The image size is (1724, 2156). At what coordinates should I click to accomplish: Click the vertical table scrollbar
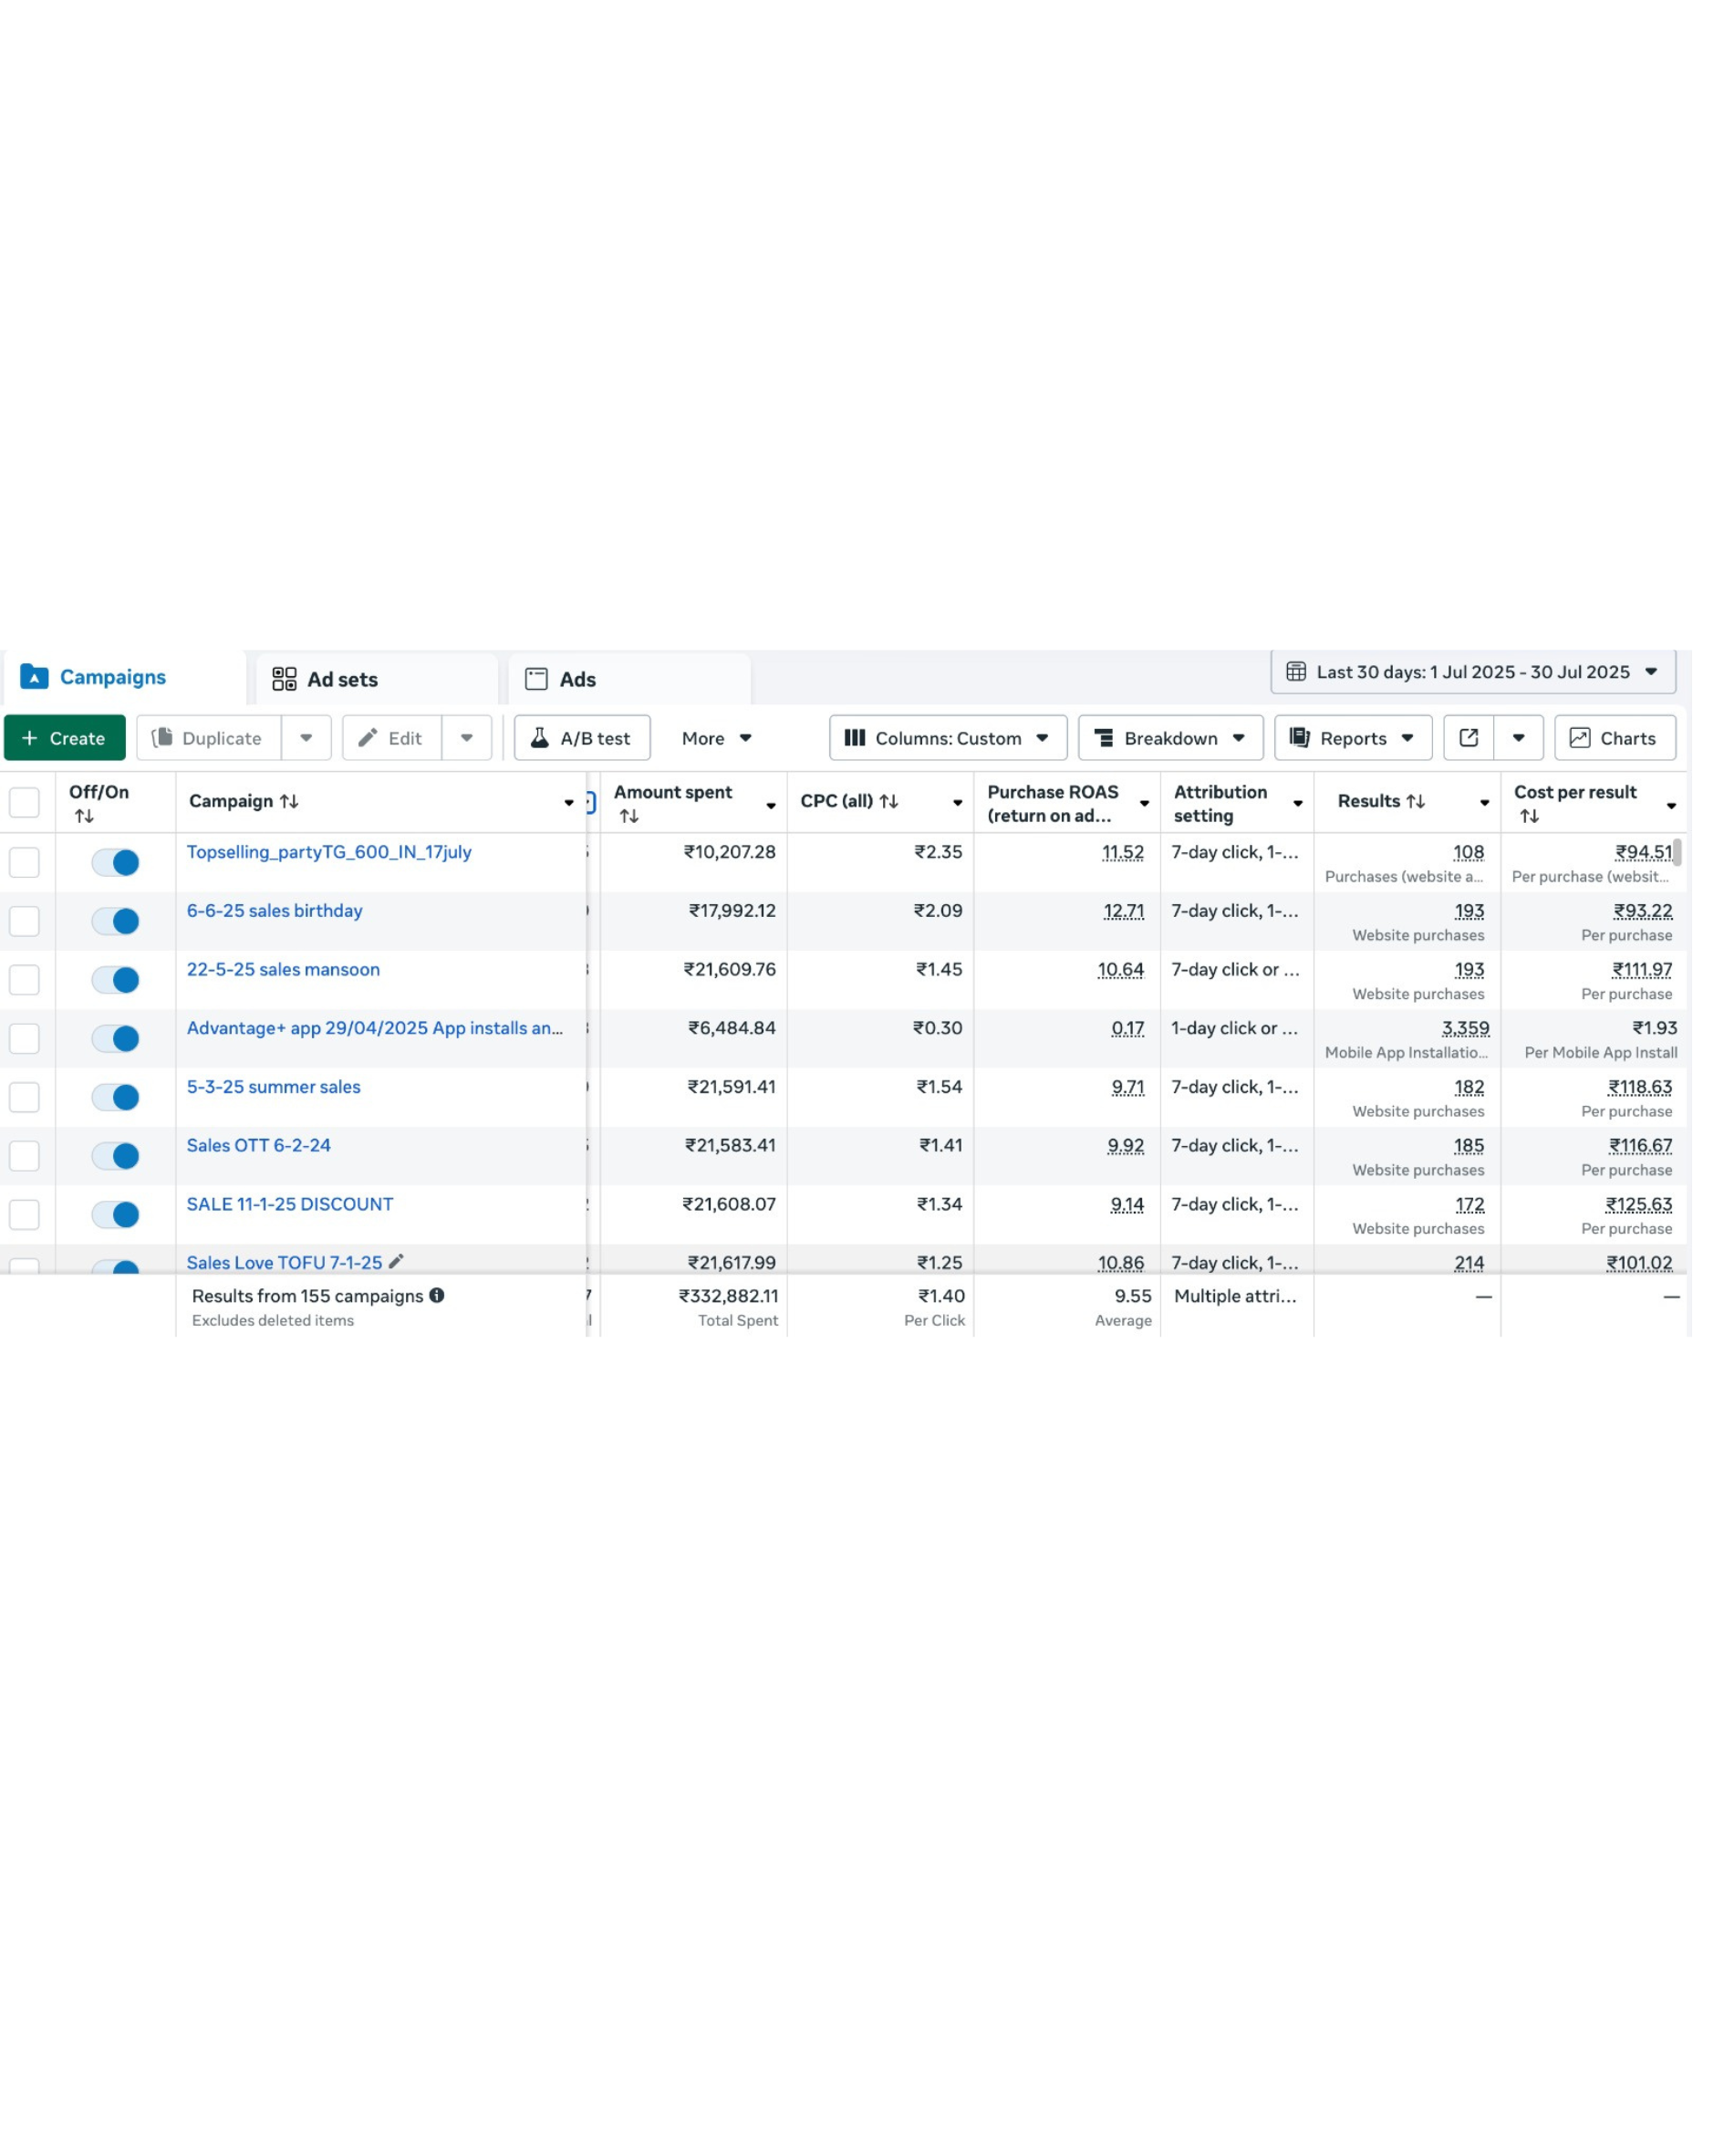(x=1677, y=853)
